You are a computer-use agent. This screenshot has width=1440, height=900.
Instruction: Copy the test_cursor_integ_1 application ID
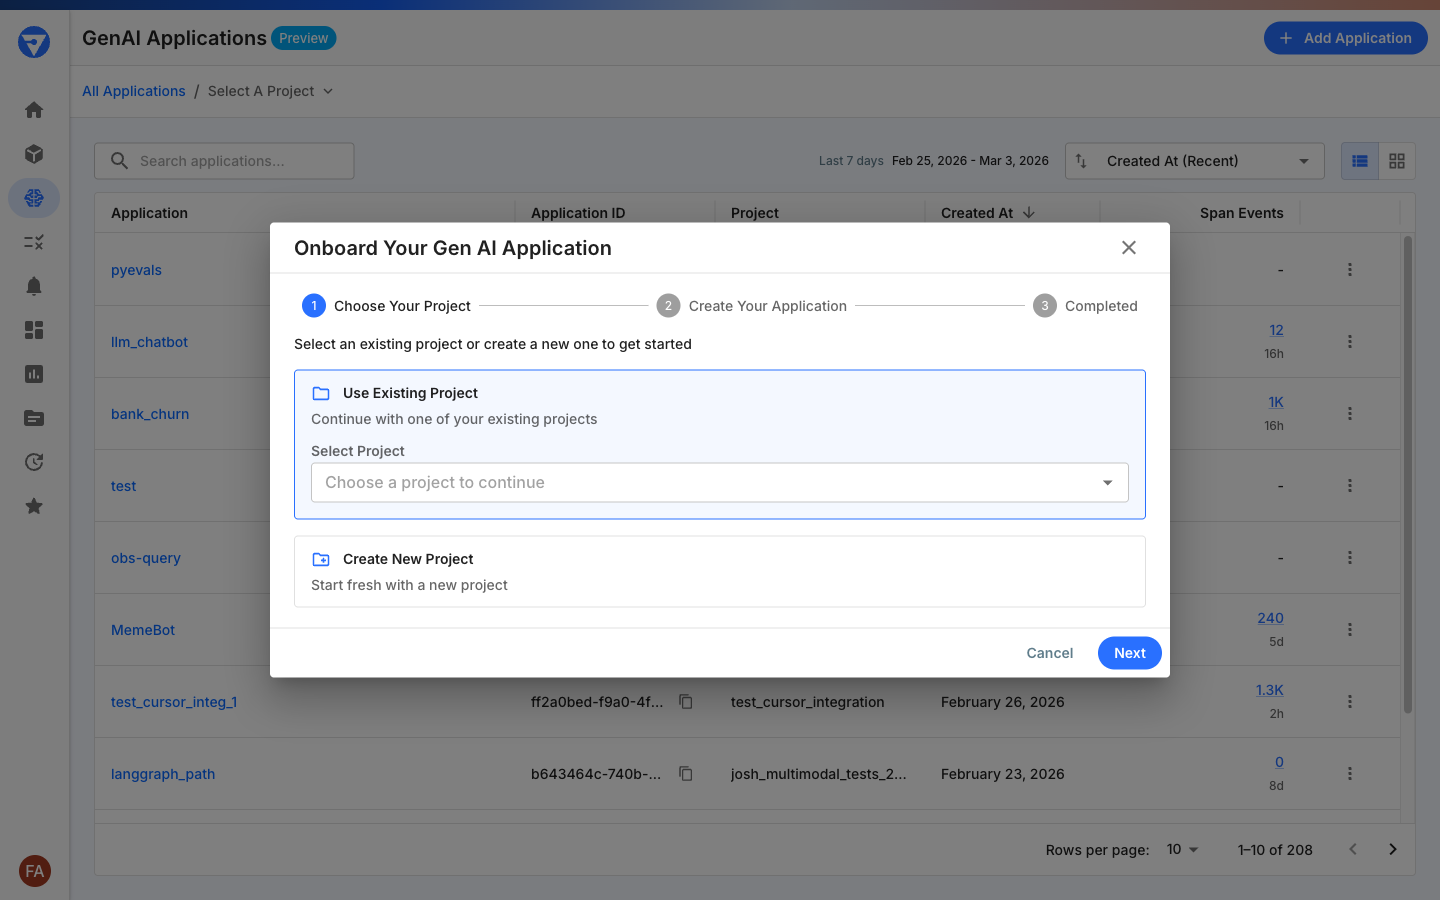686,702
